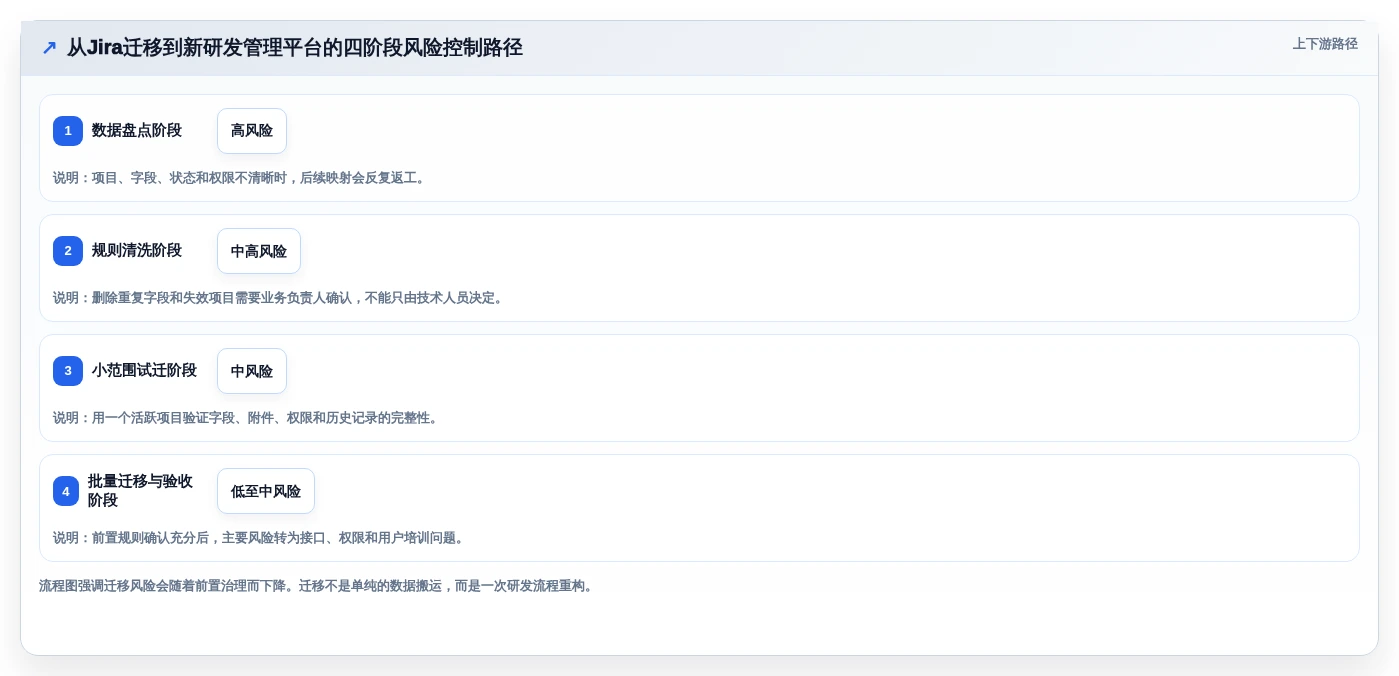The height and width of the screenshot is (676, 1399).
Task: Select the 低至中风险 risk tag
Action: click(x=266, y=491)
